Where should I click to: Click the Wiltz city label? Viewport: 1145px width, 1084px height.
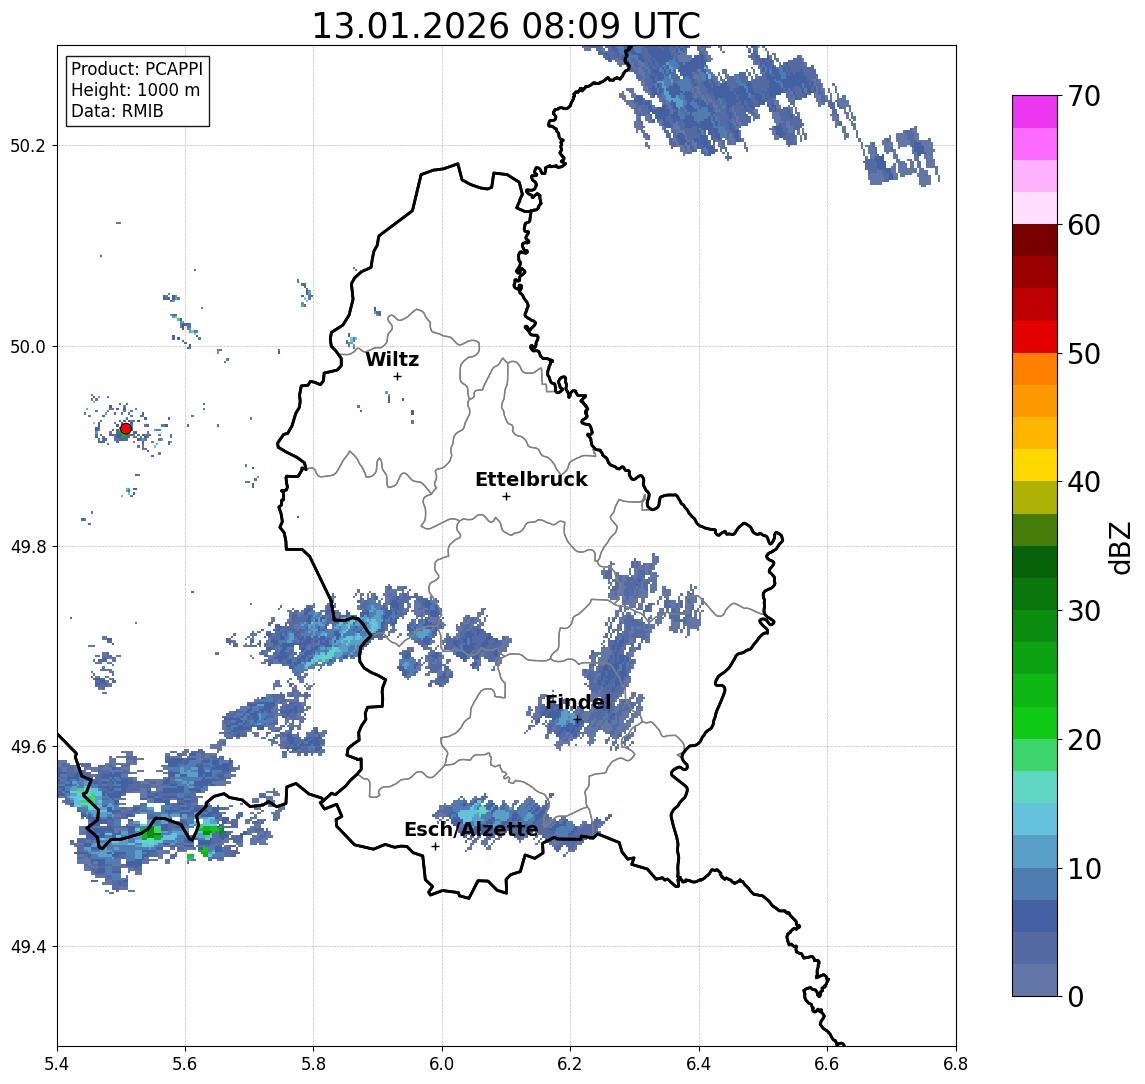pyautogui.click(x=392, y=359)
